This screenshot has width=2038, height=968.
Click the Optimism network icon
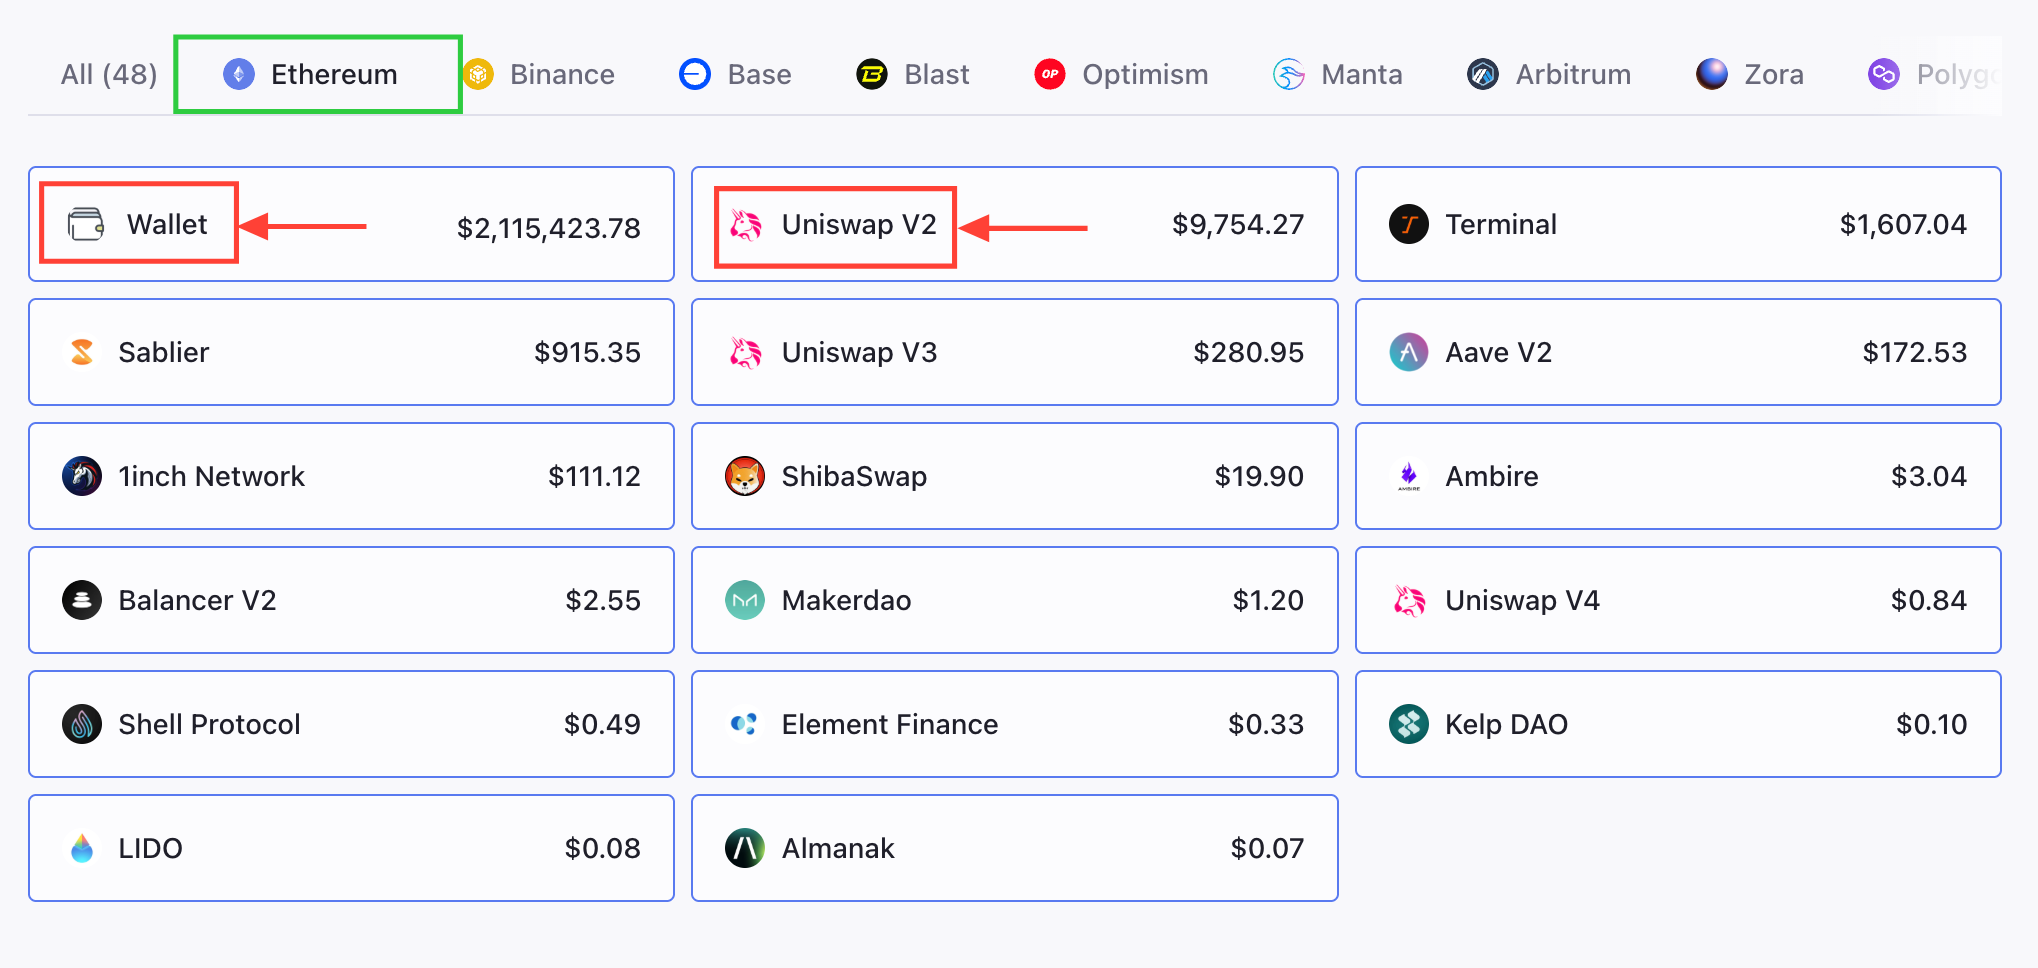coord(1047,73)
